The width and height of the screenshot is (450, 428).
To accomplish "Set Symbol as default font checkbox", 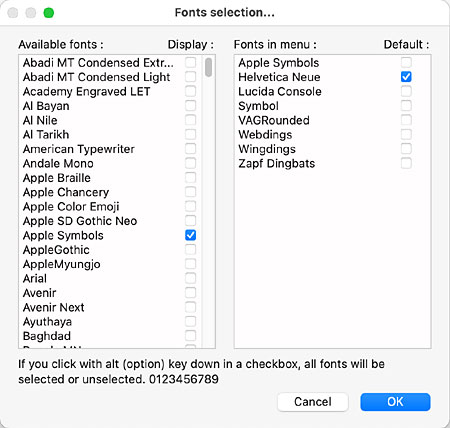I will click(x=406, y=106).
